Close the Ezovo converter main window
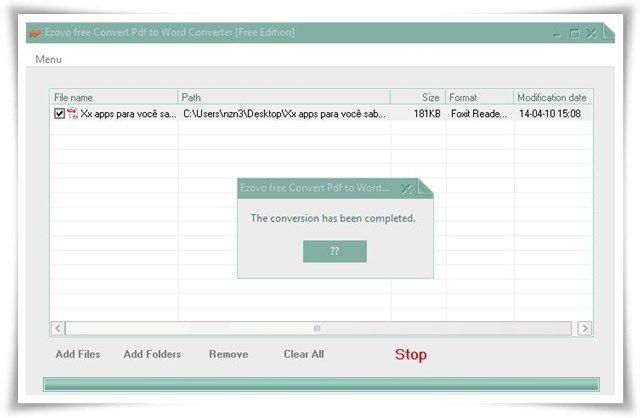This screenshot has height=418, width=640. (591, 33)
